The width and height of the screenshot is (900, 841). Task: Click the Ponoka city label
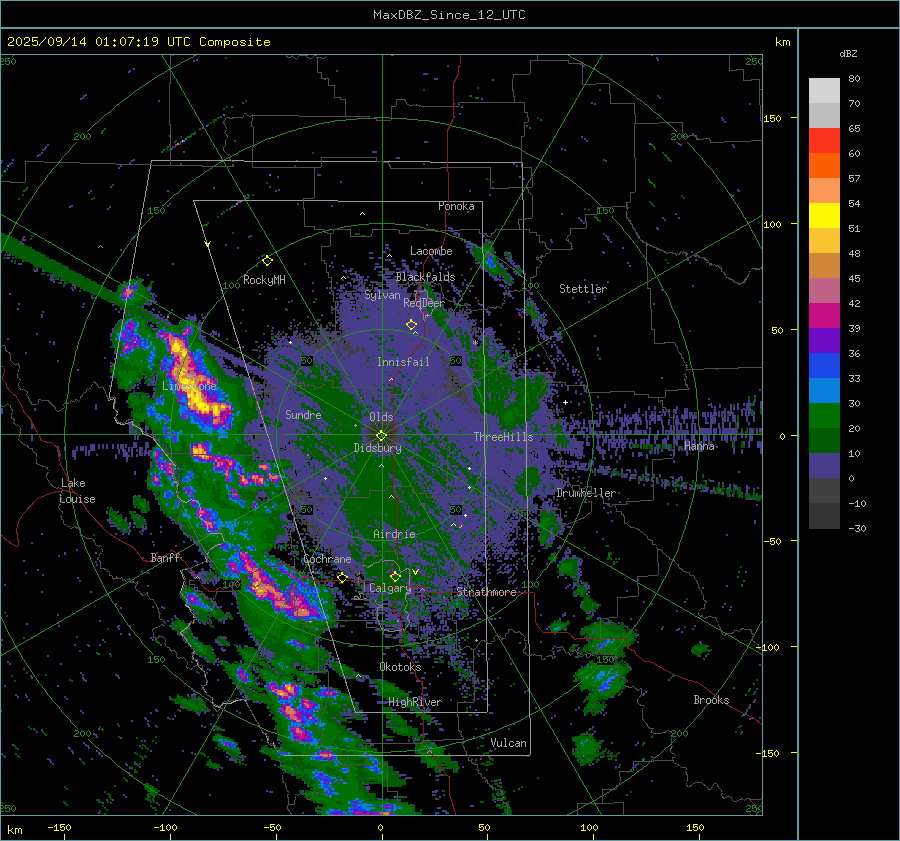456,206
